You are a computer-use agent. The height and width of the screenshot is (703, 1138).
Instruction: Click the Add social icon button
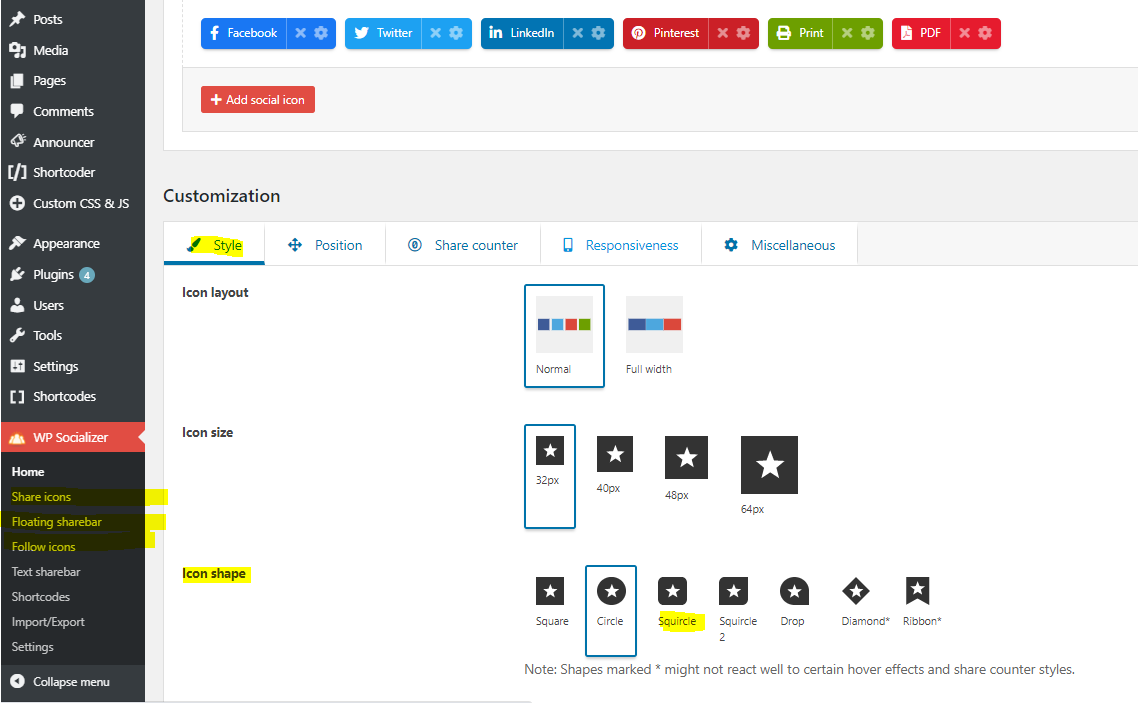point(258,100)
